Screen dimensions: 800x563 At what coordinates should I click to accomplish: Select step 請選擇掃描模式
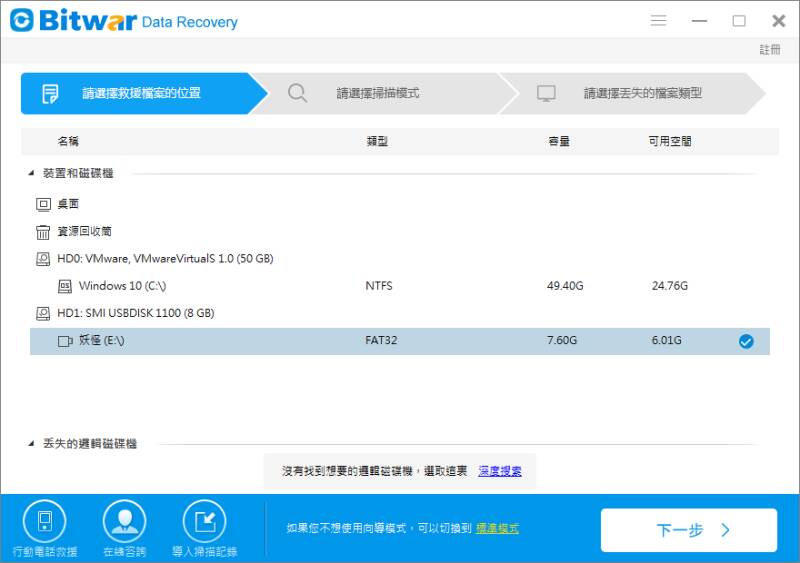(383, 93)
